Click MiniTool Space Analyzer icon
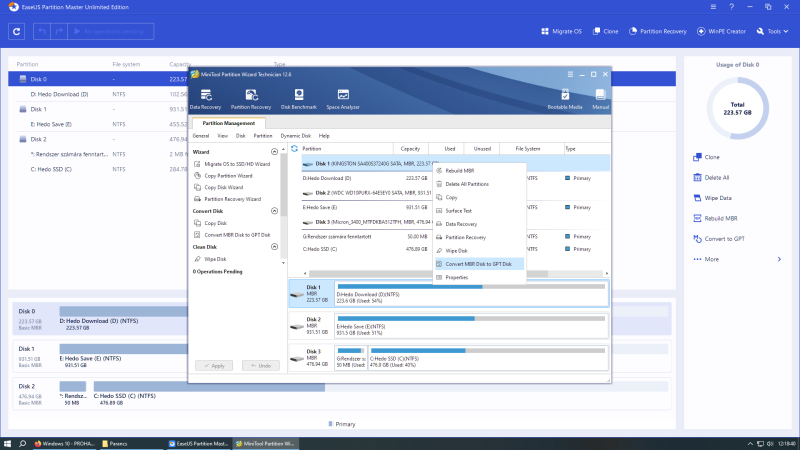This screenshot has width=800, height=450. pyautogui.click(x=343, y=99)
